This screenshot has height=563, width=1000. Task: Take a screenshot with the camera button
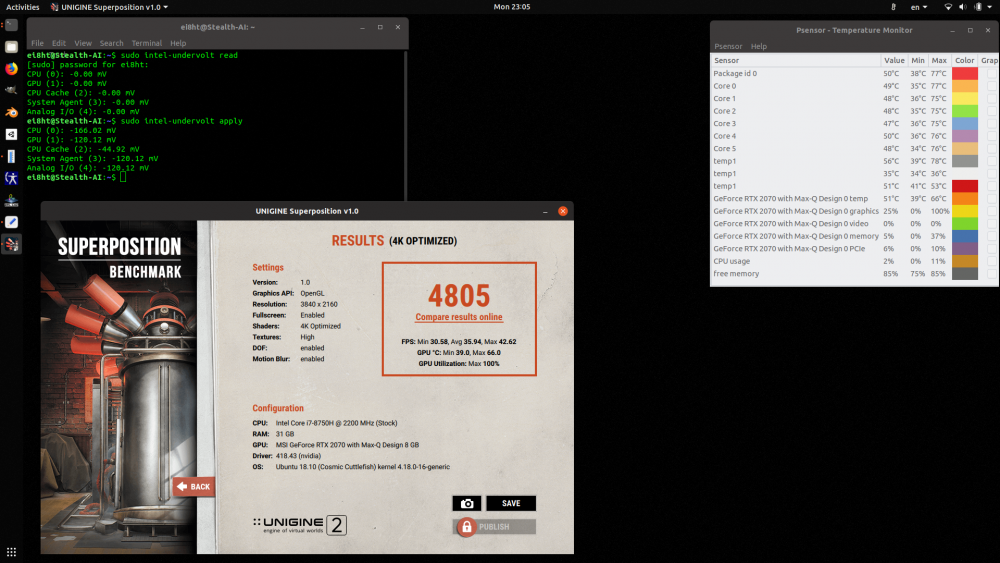pos(467,503)
